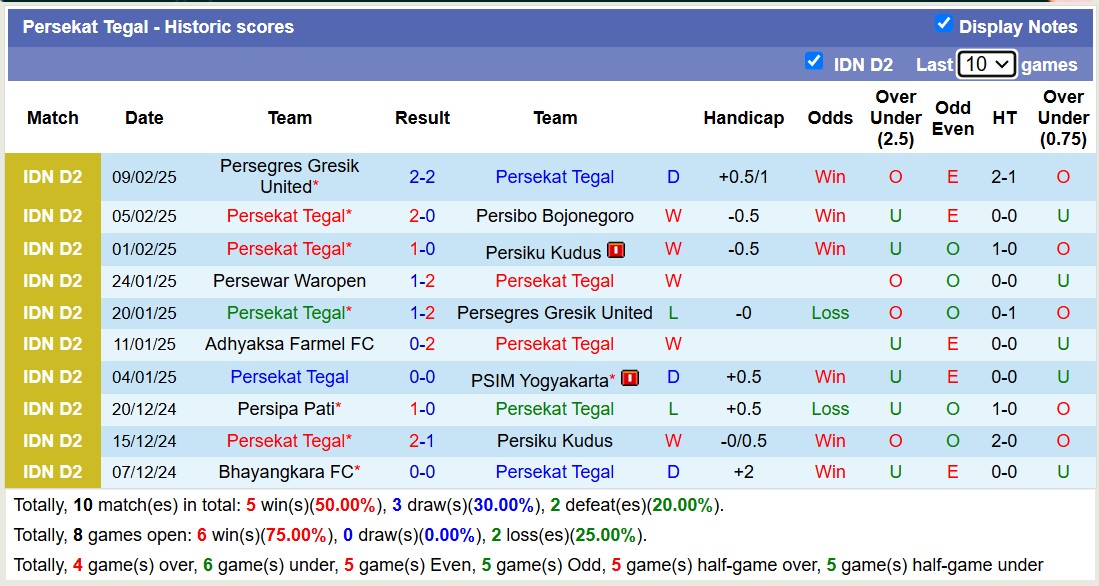1099x586 pixels.
Task: Click the IDN D2 badge on the PSIM Yogyakarta row
Action: (x=52, y=377)
